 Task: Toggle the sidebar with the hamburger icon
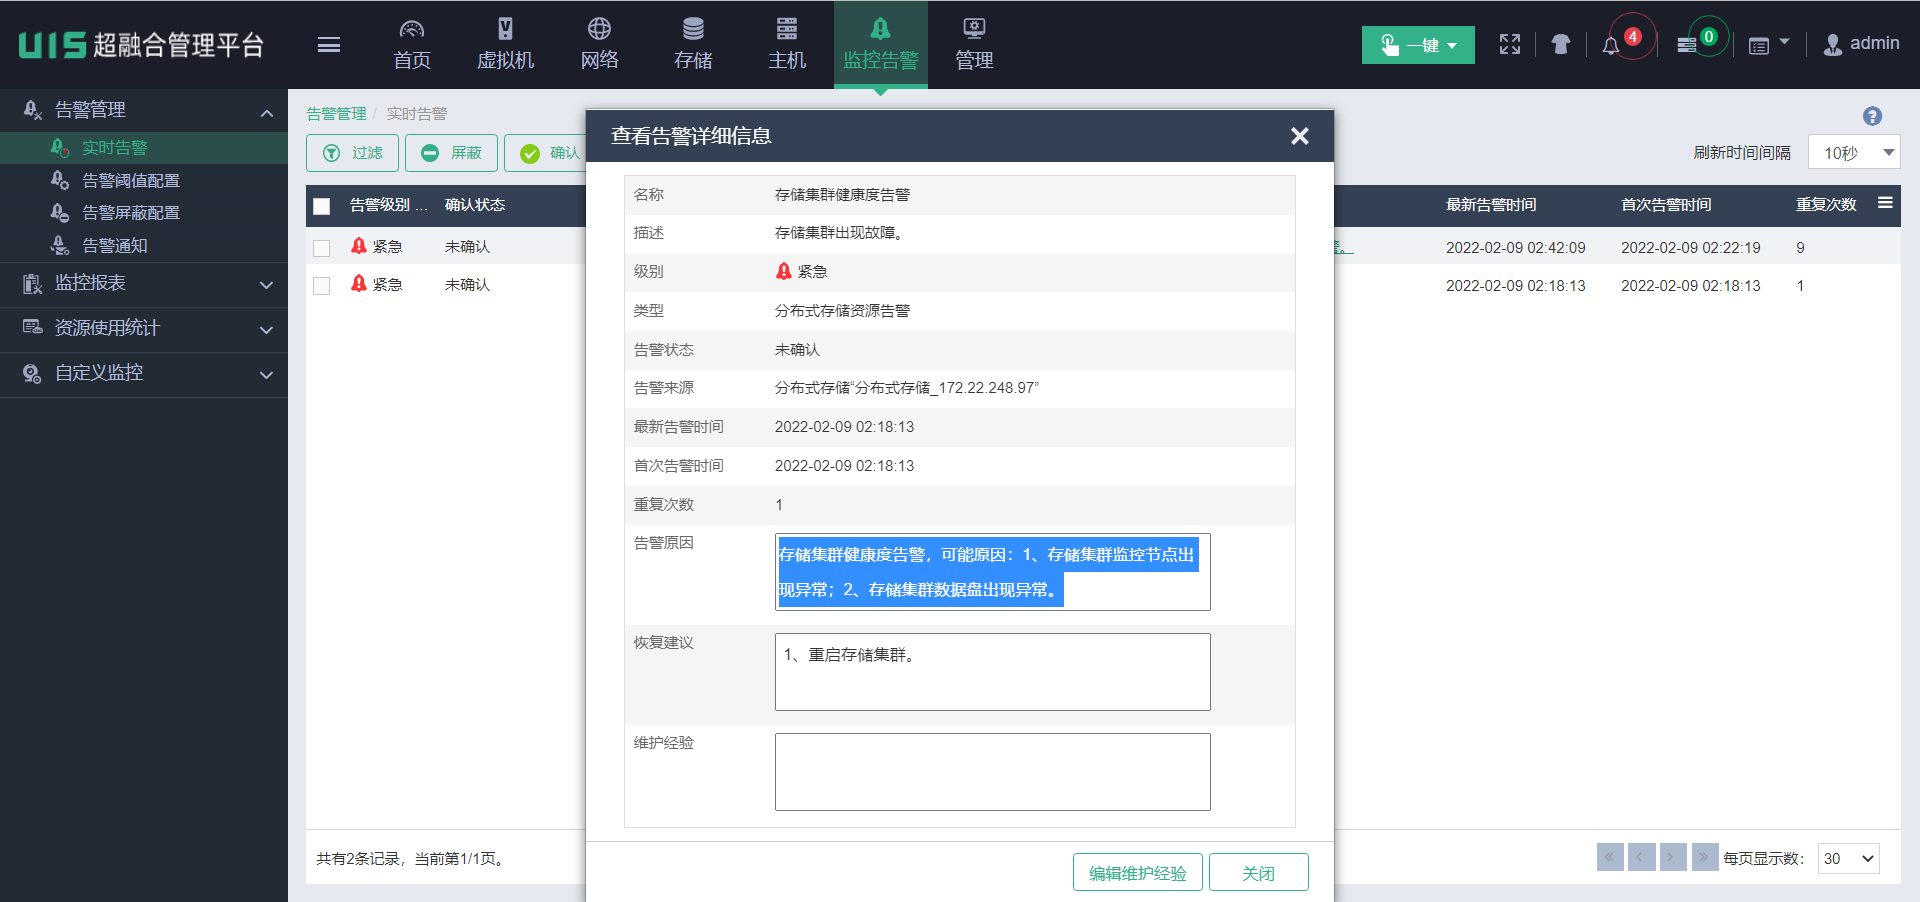pyautogui.click(x=329, y=45)
